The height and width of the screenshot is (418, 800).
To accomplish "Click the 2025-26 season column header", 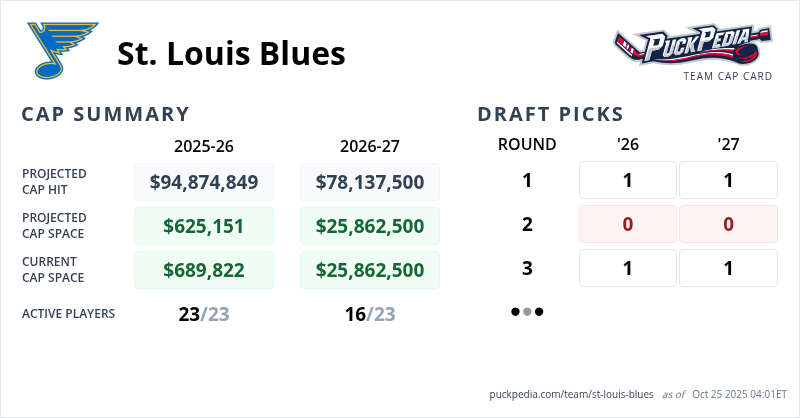I will coord(204,146).
